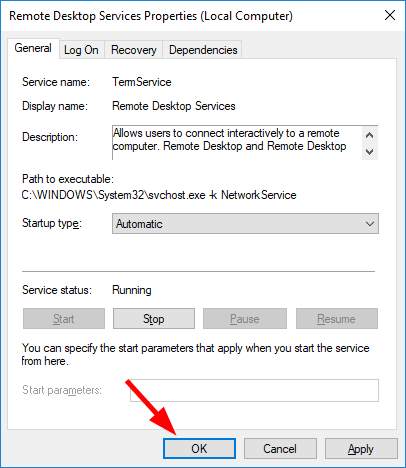Close the Remote Desktop Services Properties dialog
The width and height of the screenshot is (406, 468).
pyautogui.click(x=390, y=15)
